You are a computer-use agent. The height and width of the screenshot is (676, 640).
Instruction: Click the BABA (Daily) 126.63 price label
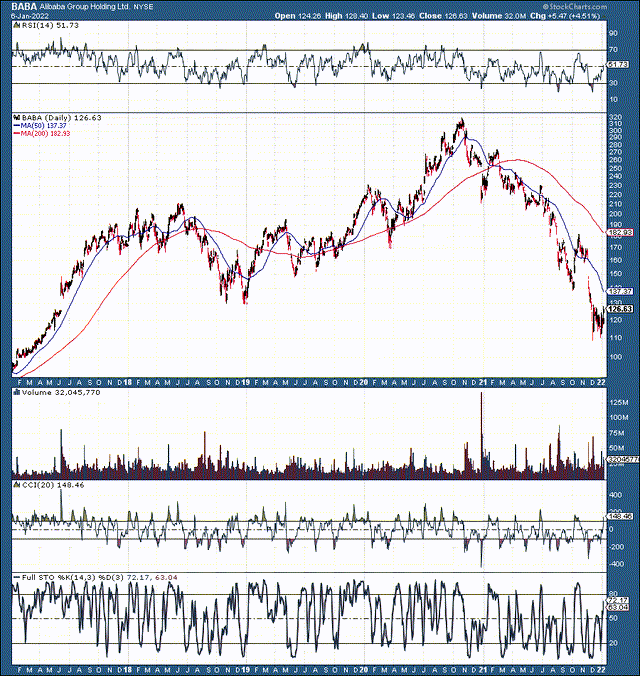[x=62, y=118]
